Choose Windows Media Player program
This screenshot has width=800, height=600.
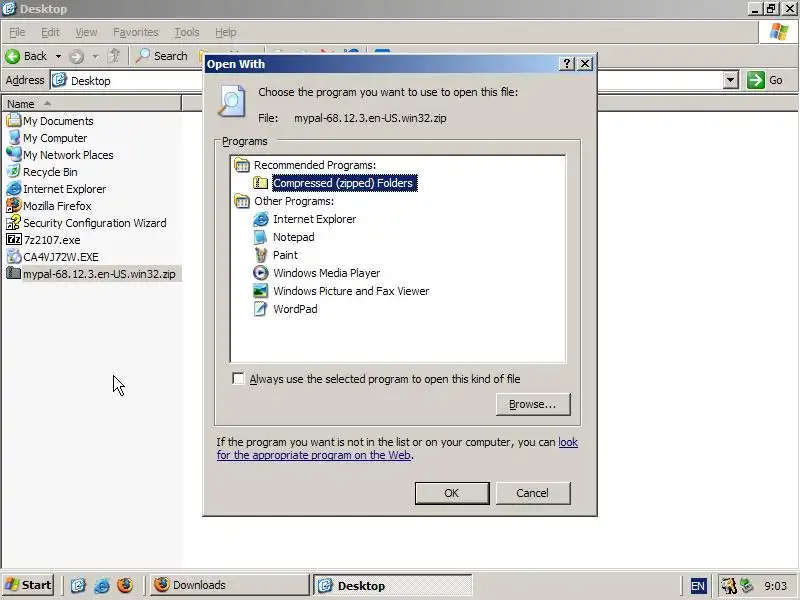tap(327, 273)
